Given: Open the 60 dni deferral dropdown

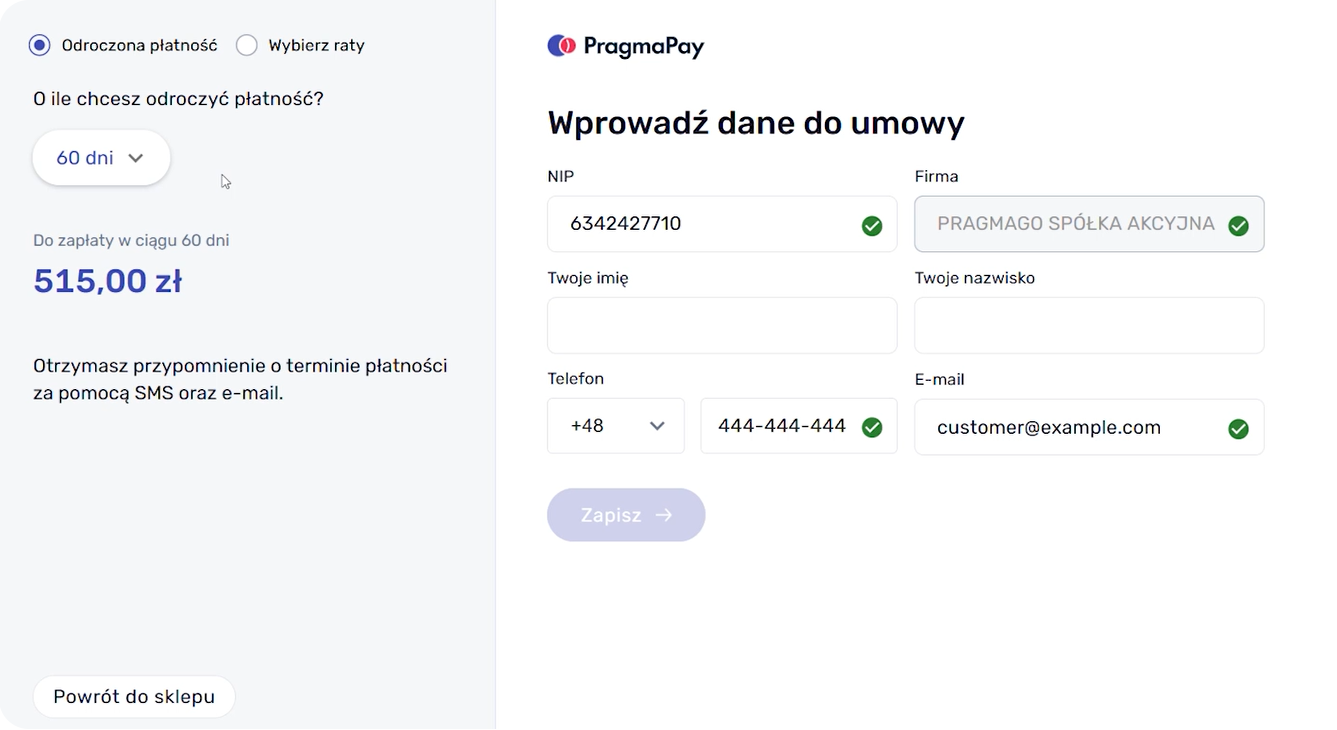Looking at the screenshot, I should (101, 158).
